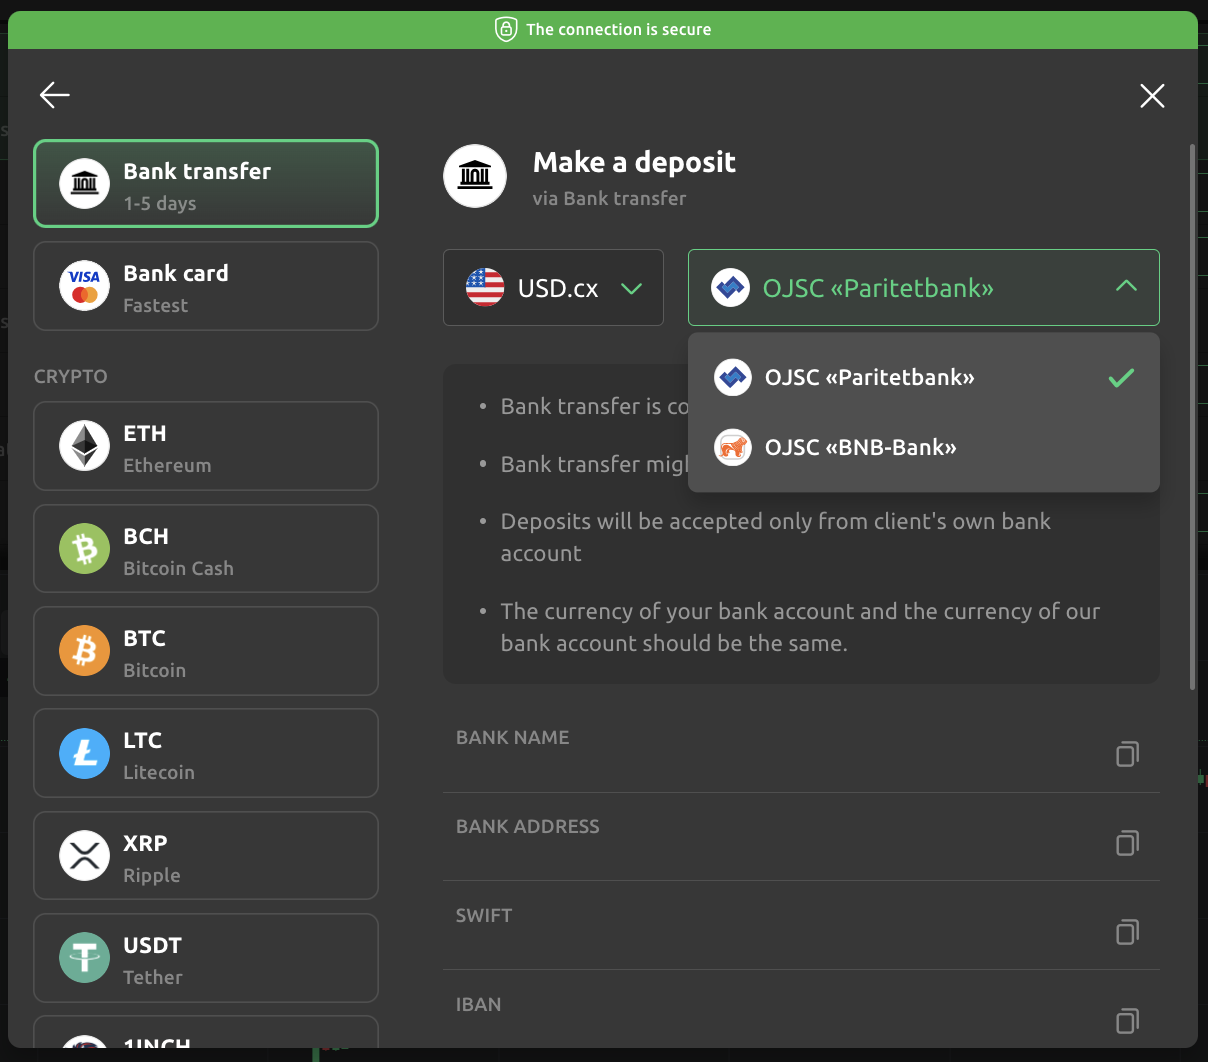Screen dimensions: 1208x1062
Task: Select the Bitcoin BTC icon
Action: pos(84,650)
